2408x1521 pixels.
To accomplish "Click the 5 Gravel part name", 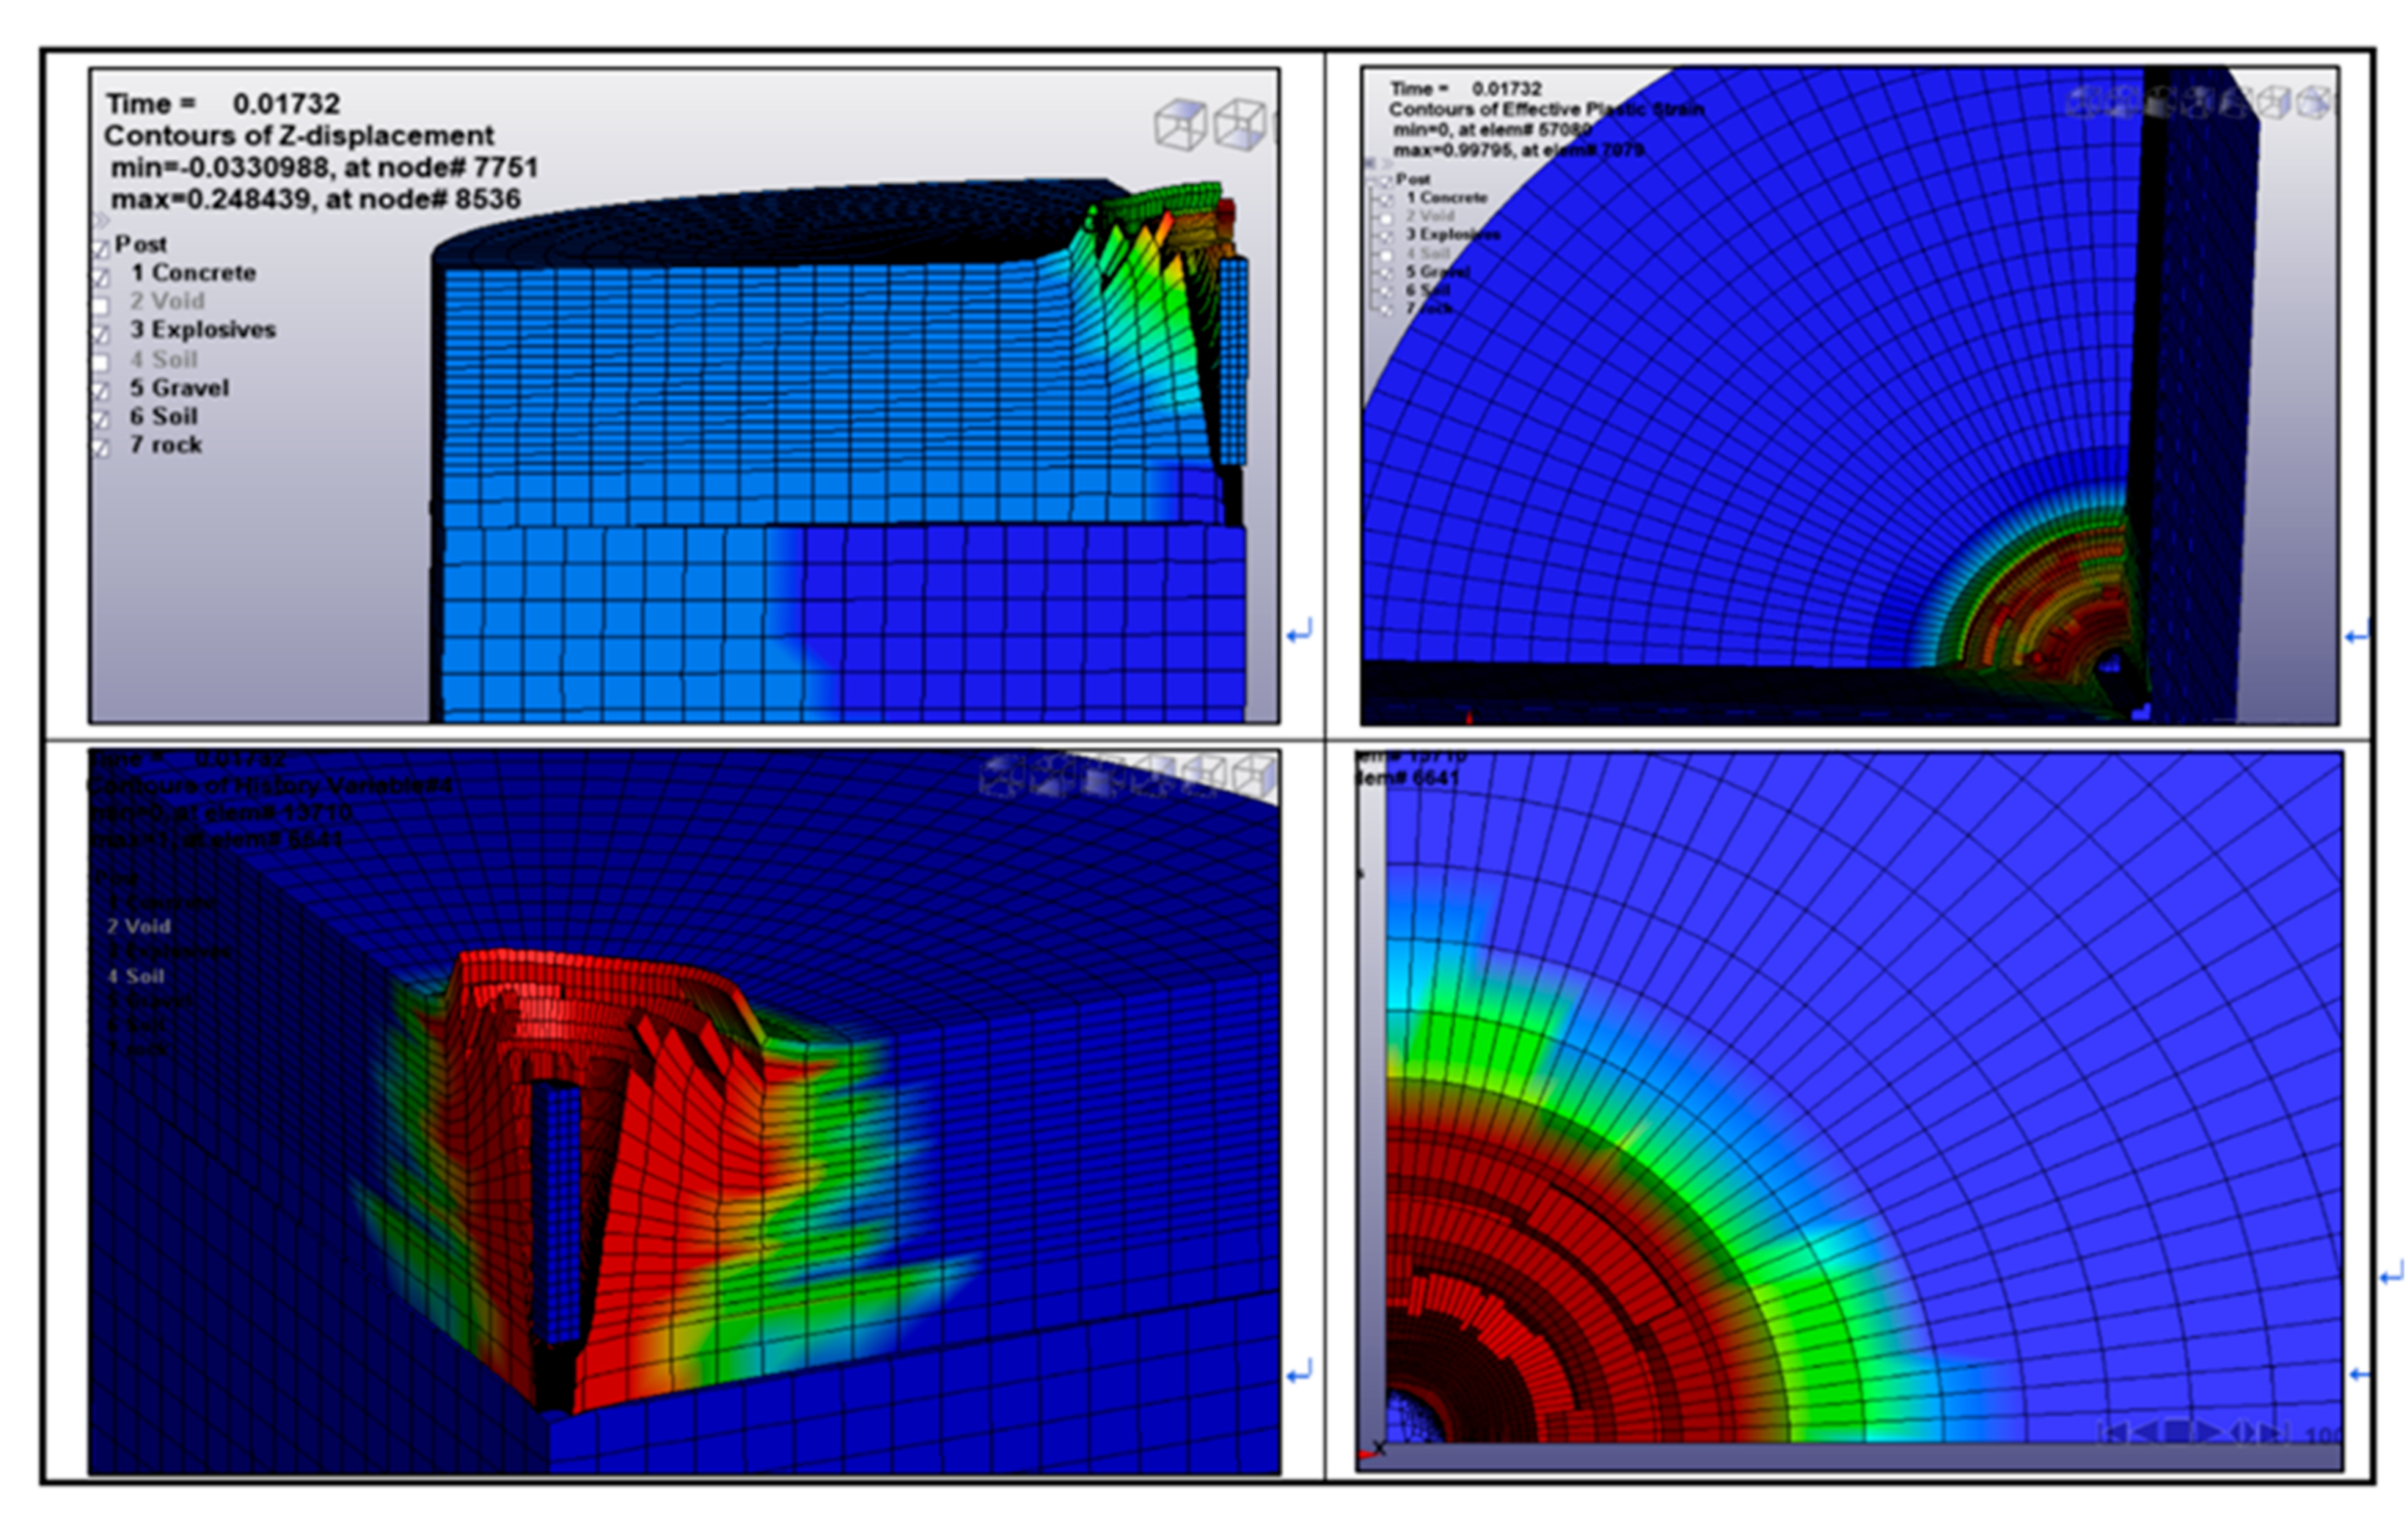I will tap(189, 388).
